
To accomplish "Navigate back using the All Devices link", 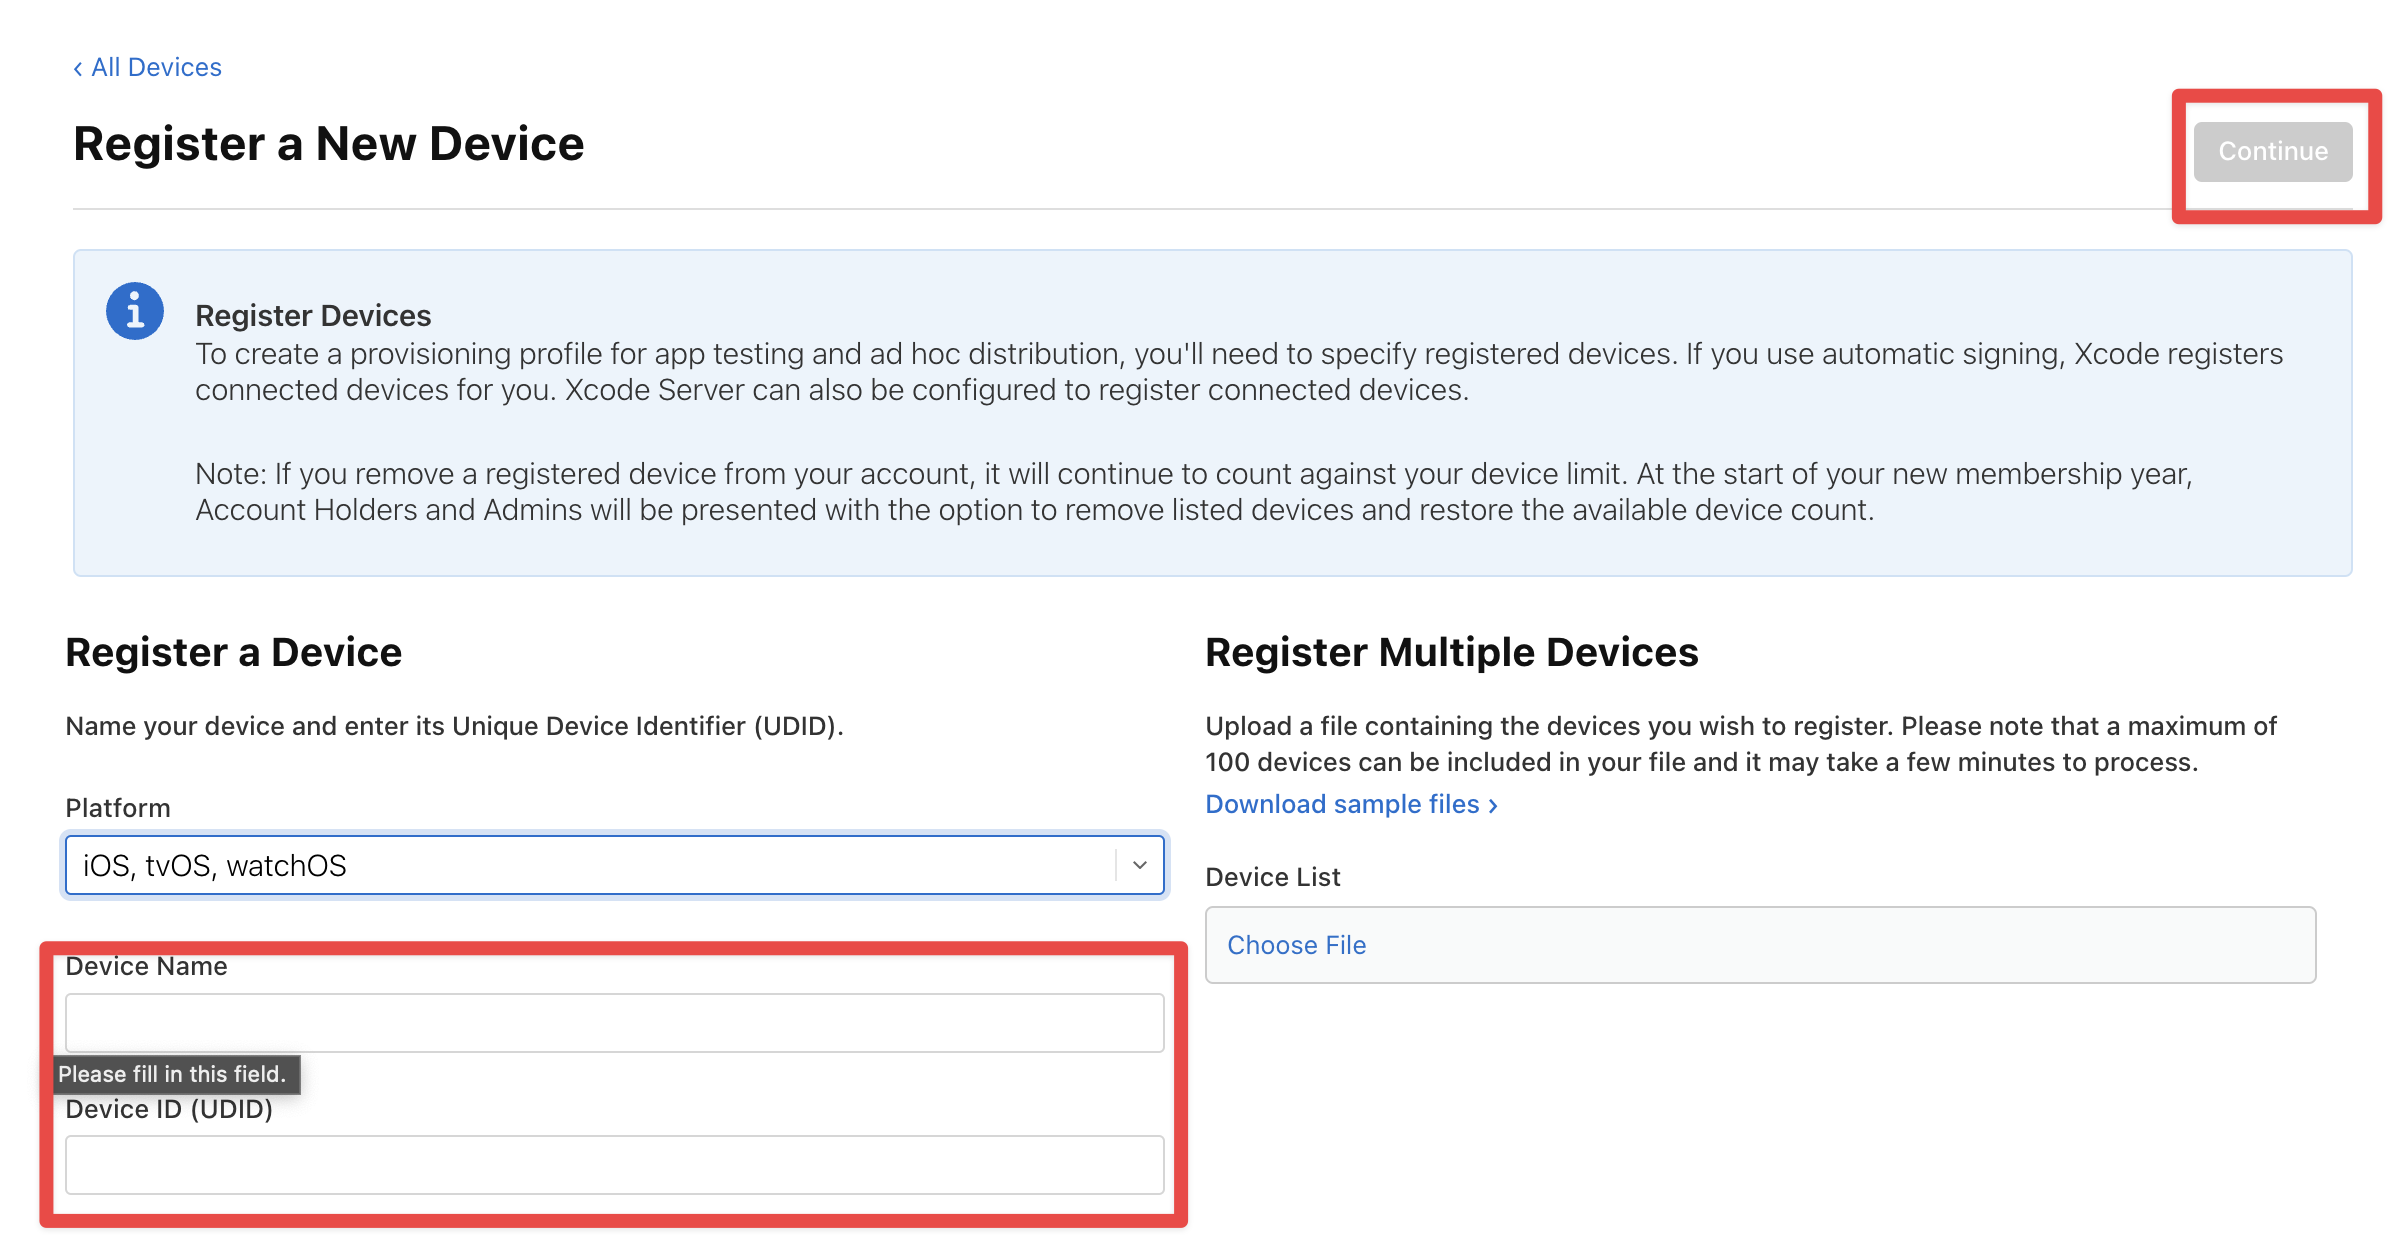I will [156, 67].
